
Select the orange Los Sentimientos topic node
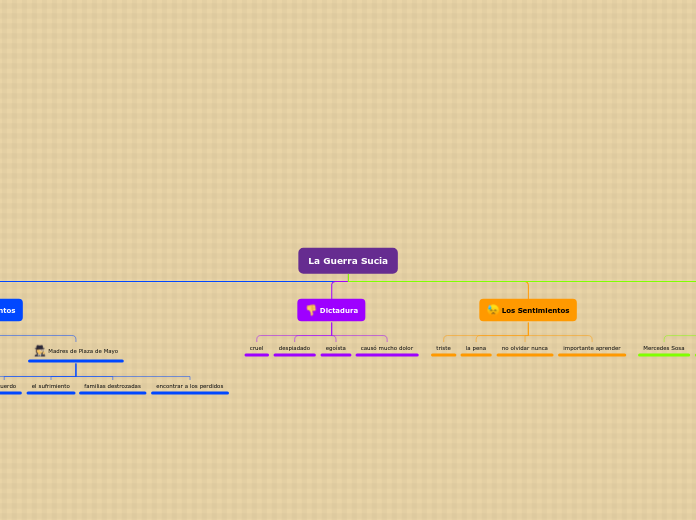pyautogui.click(x=528, y=310)
